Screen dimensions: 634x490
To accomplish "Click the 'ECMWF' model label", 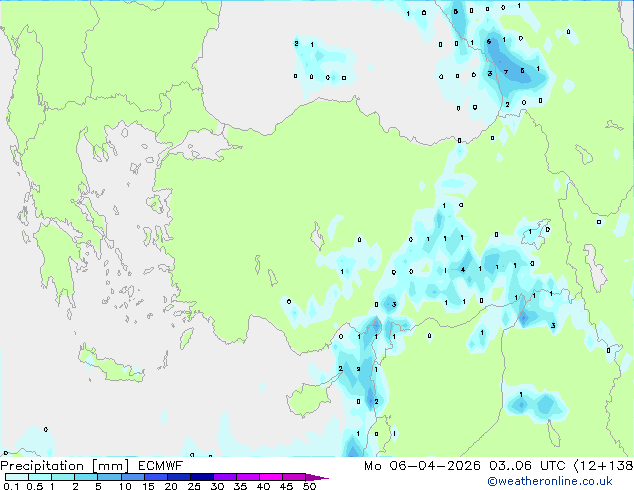I will coord(161,466).
